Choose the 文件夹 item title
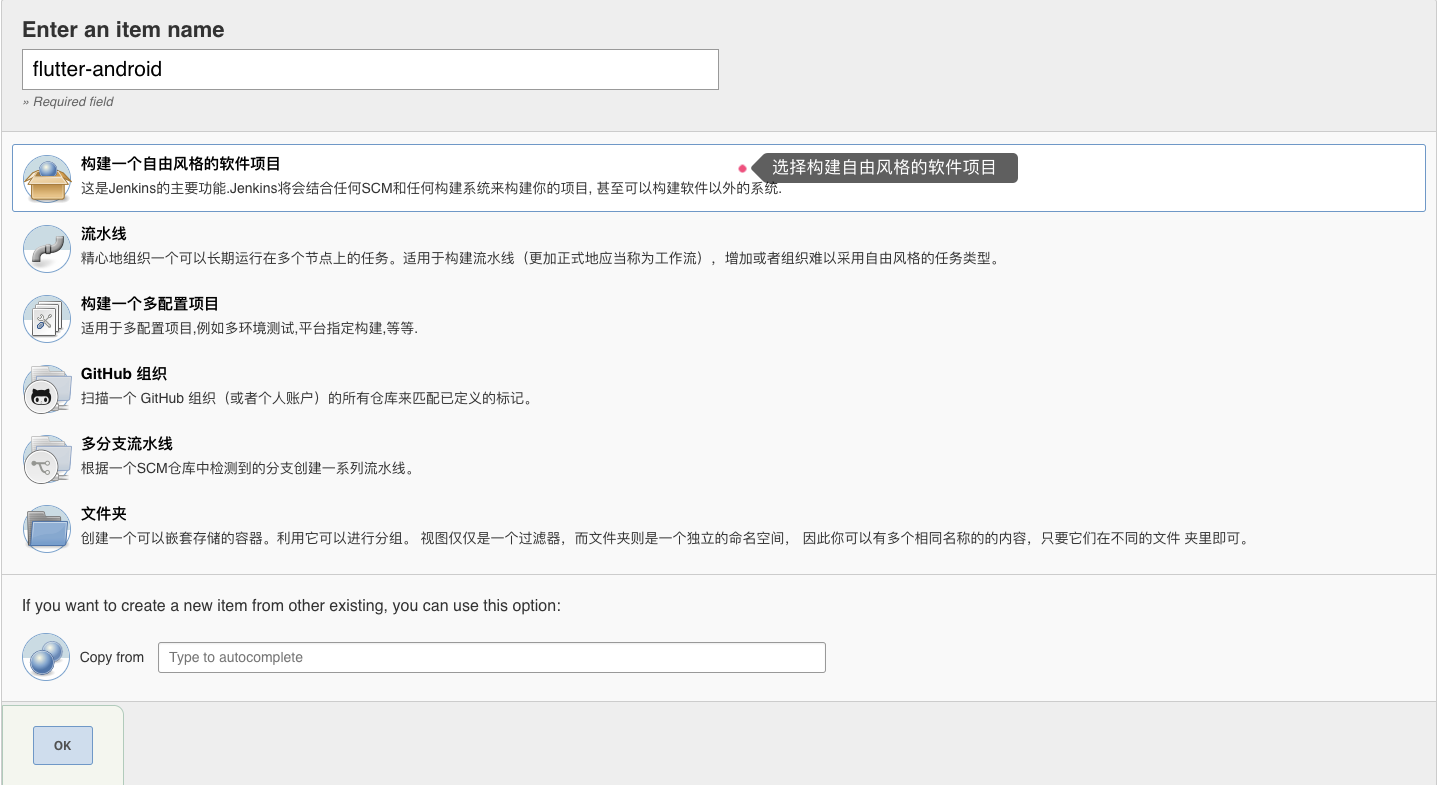Image resolution: width=1437 pixels, height=785 pixels. [103, 513]
